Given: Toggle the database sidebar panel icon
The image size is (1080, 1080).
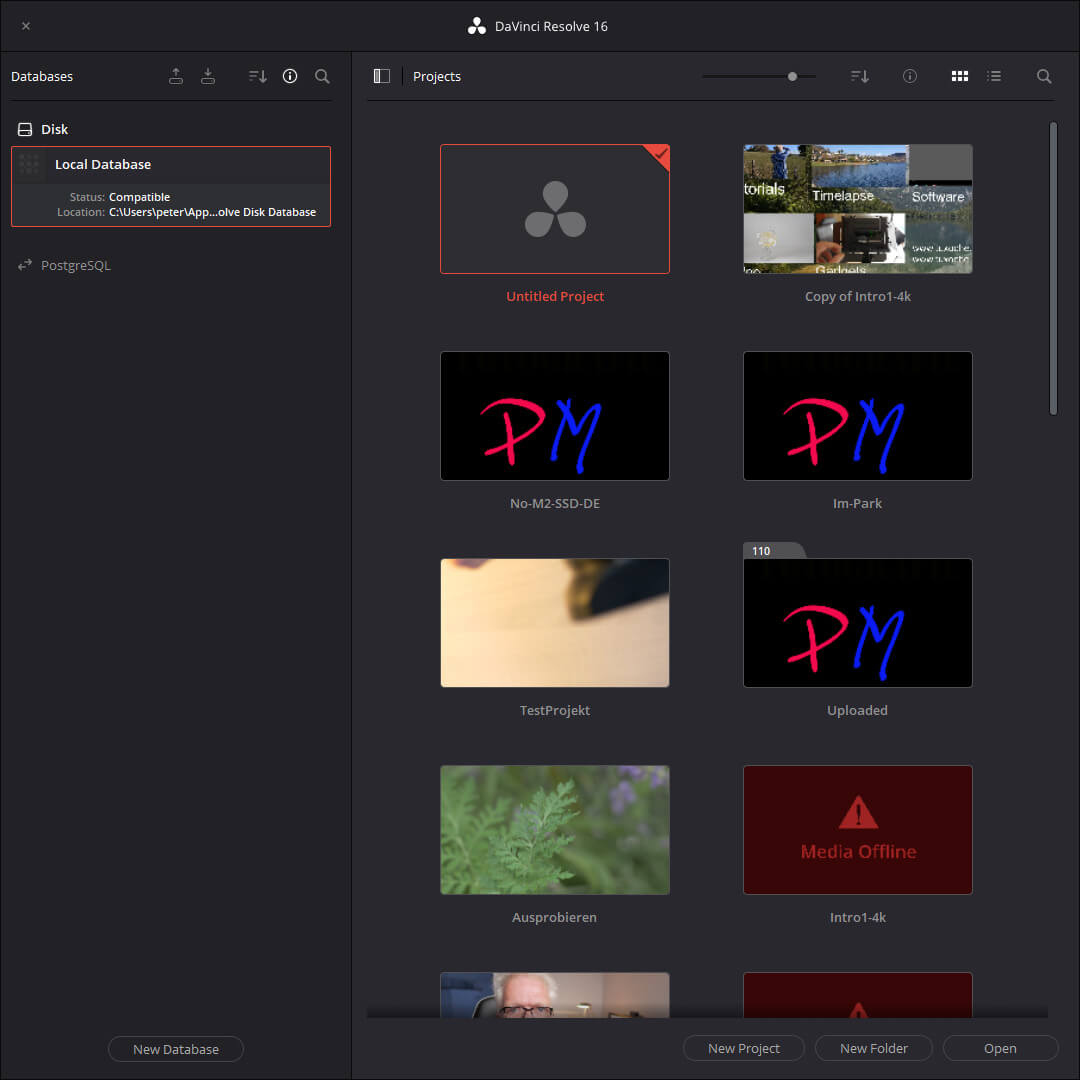Looking at the screenshot, I should (382, 76).
